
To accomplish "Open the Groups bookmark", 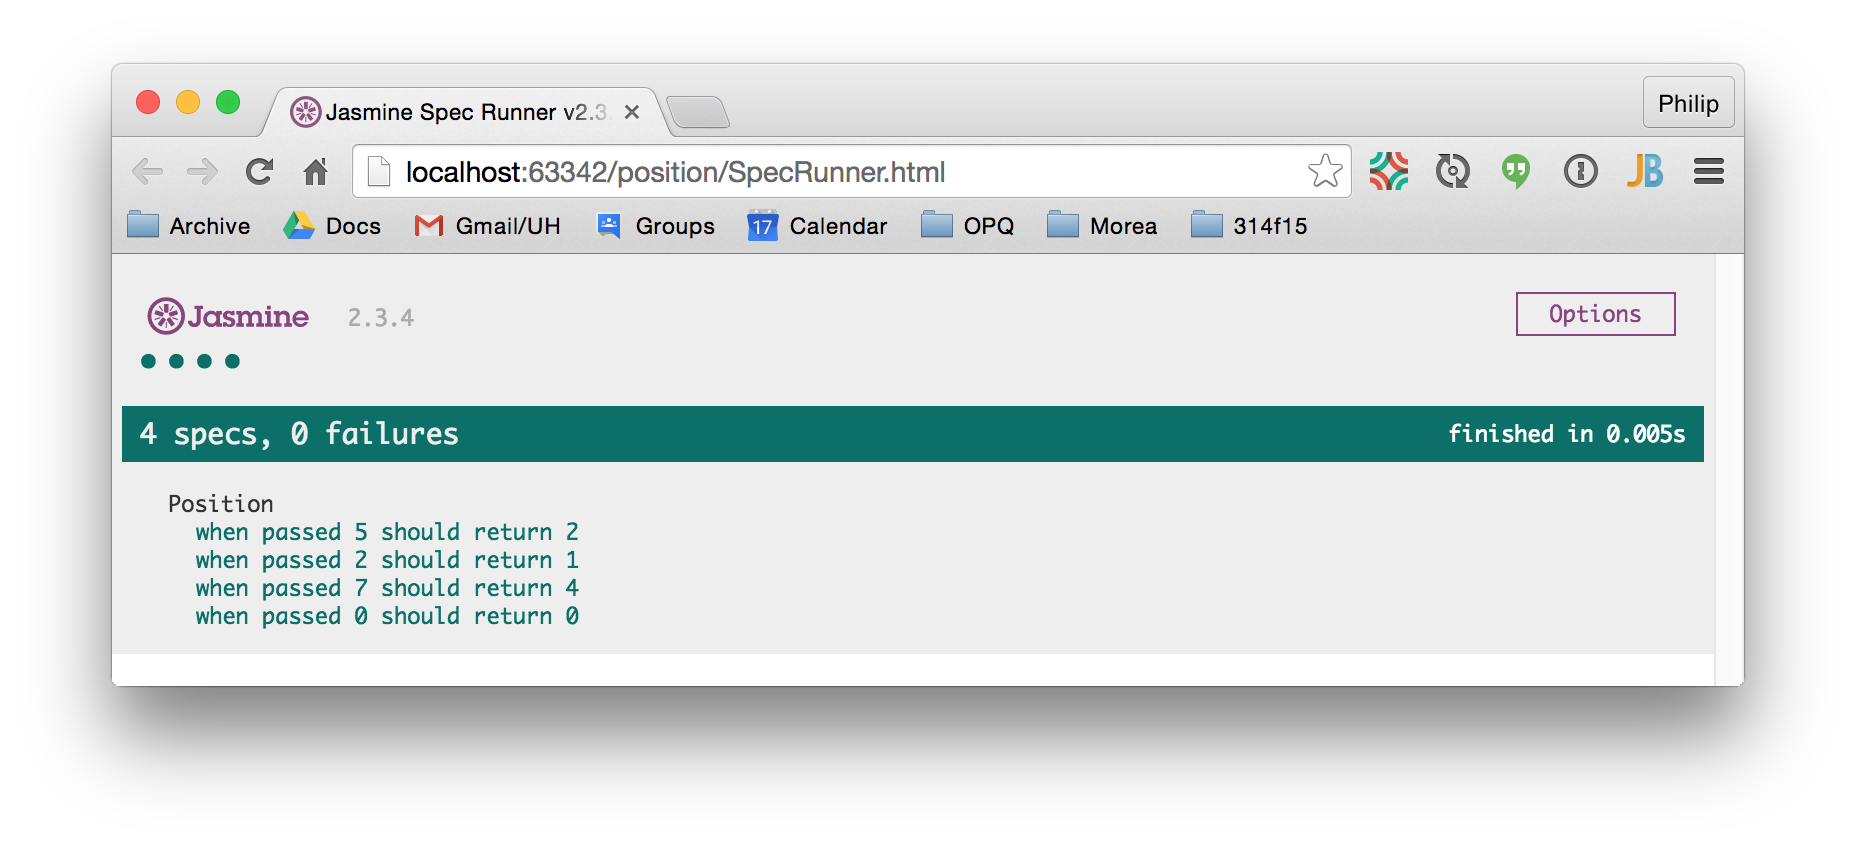I will pyautogui.click(x=655, y=226).
